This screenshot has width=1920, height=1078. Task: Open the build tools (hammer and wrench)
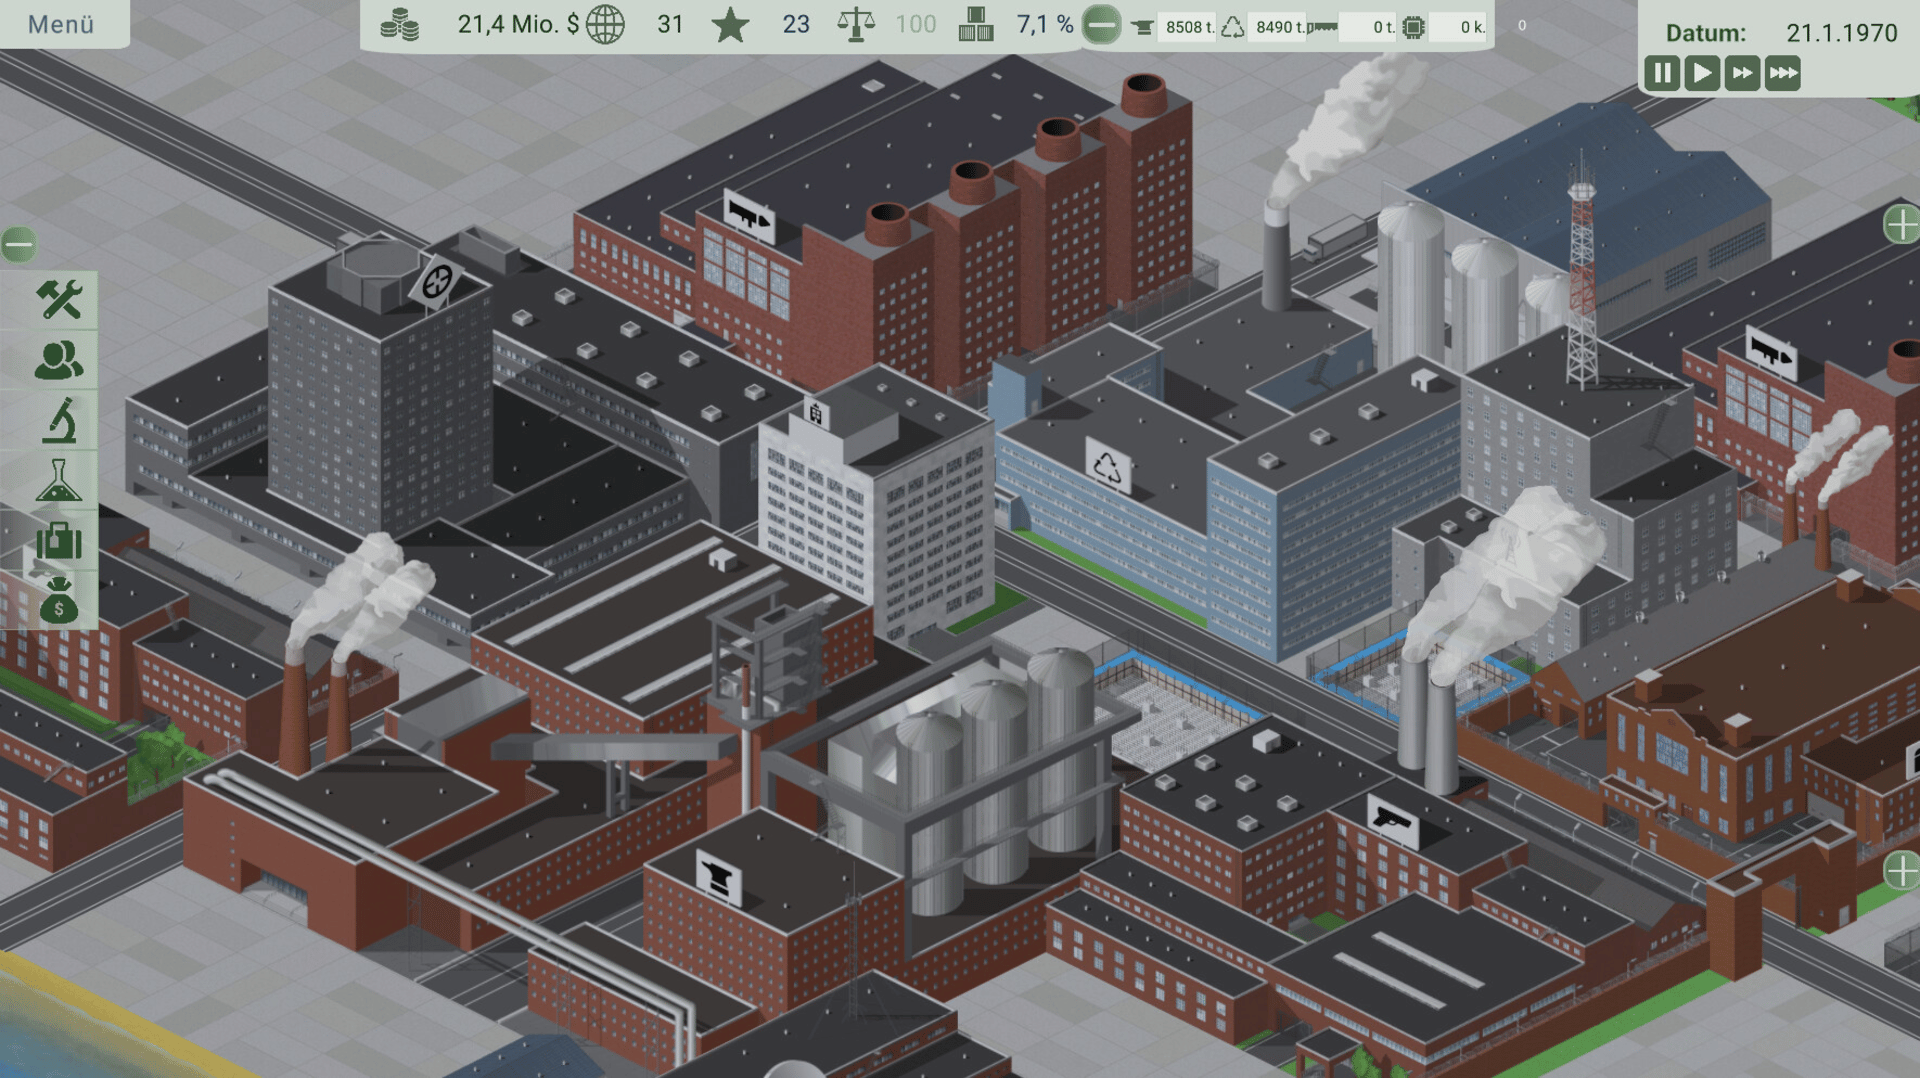click(59, 299)
